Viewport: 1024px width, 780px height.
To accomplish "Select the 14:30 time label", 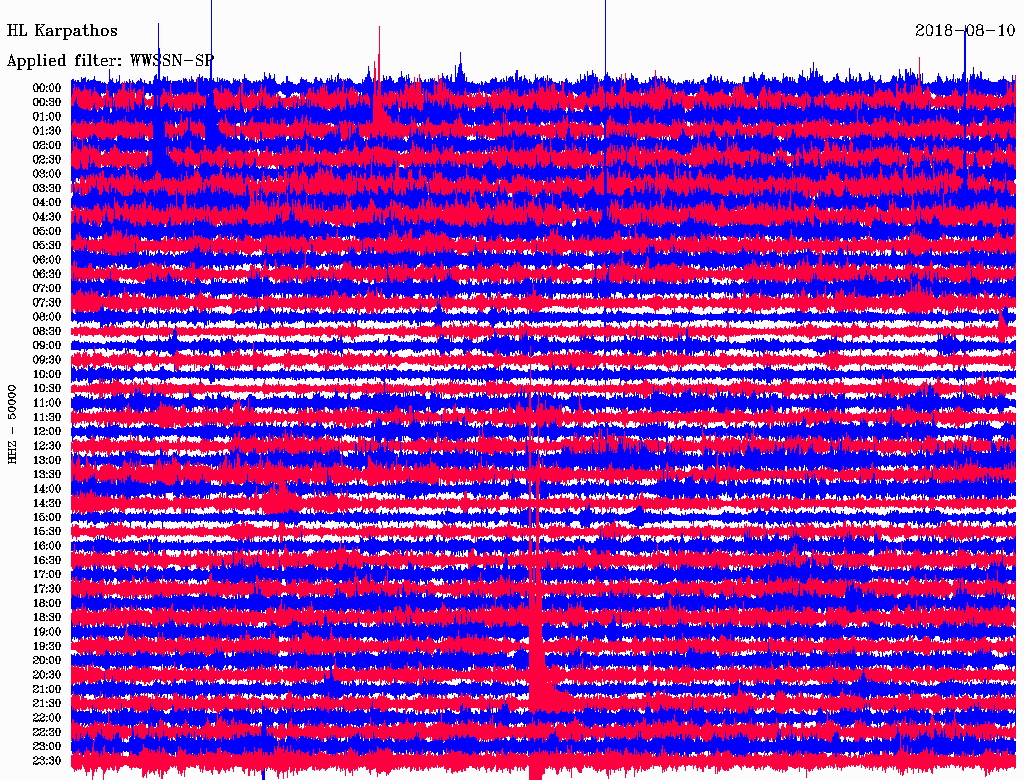I will pyautogui.click(x=47, y=504).
